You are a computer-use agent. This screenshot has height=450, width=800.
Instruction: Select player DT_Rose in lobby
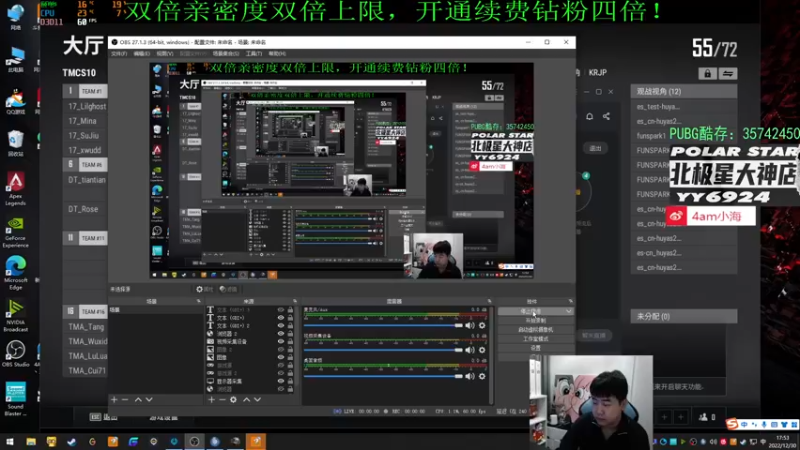(83, 209)
